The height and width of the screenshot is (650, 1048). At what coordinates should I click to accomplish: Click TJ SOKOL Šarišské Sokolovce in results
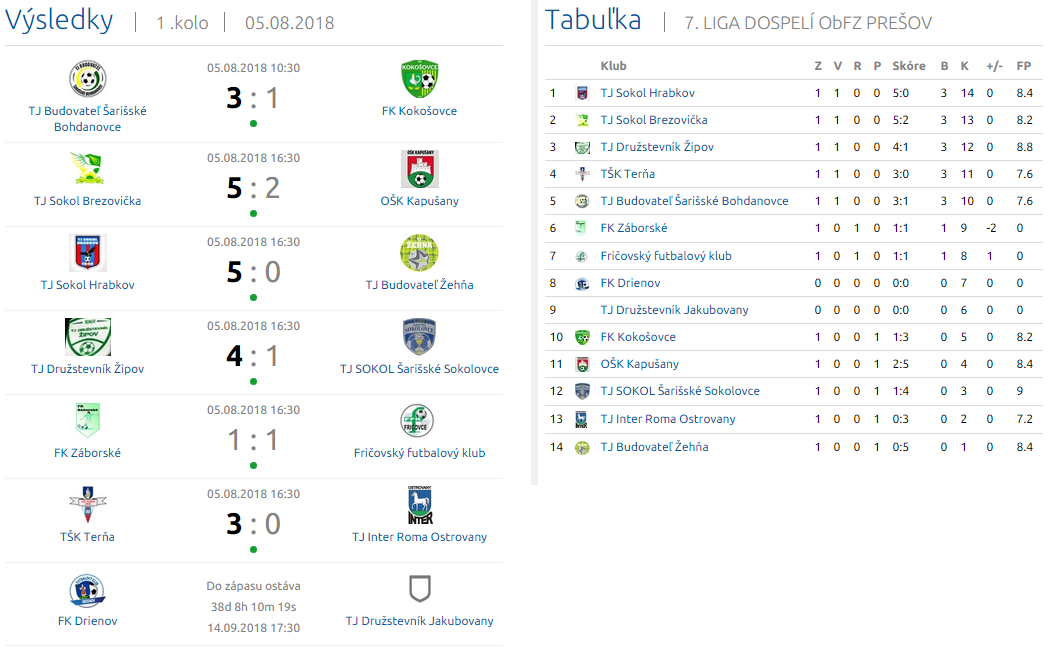(419, 369)
